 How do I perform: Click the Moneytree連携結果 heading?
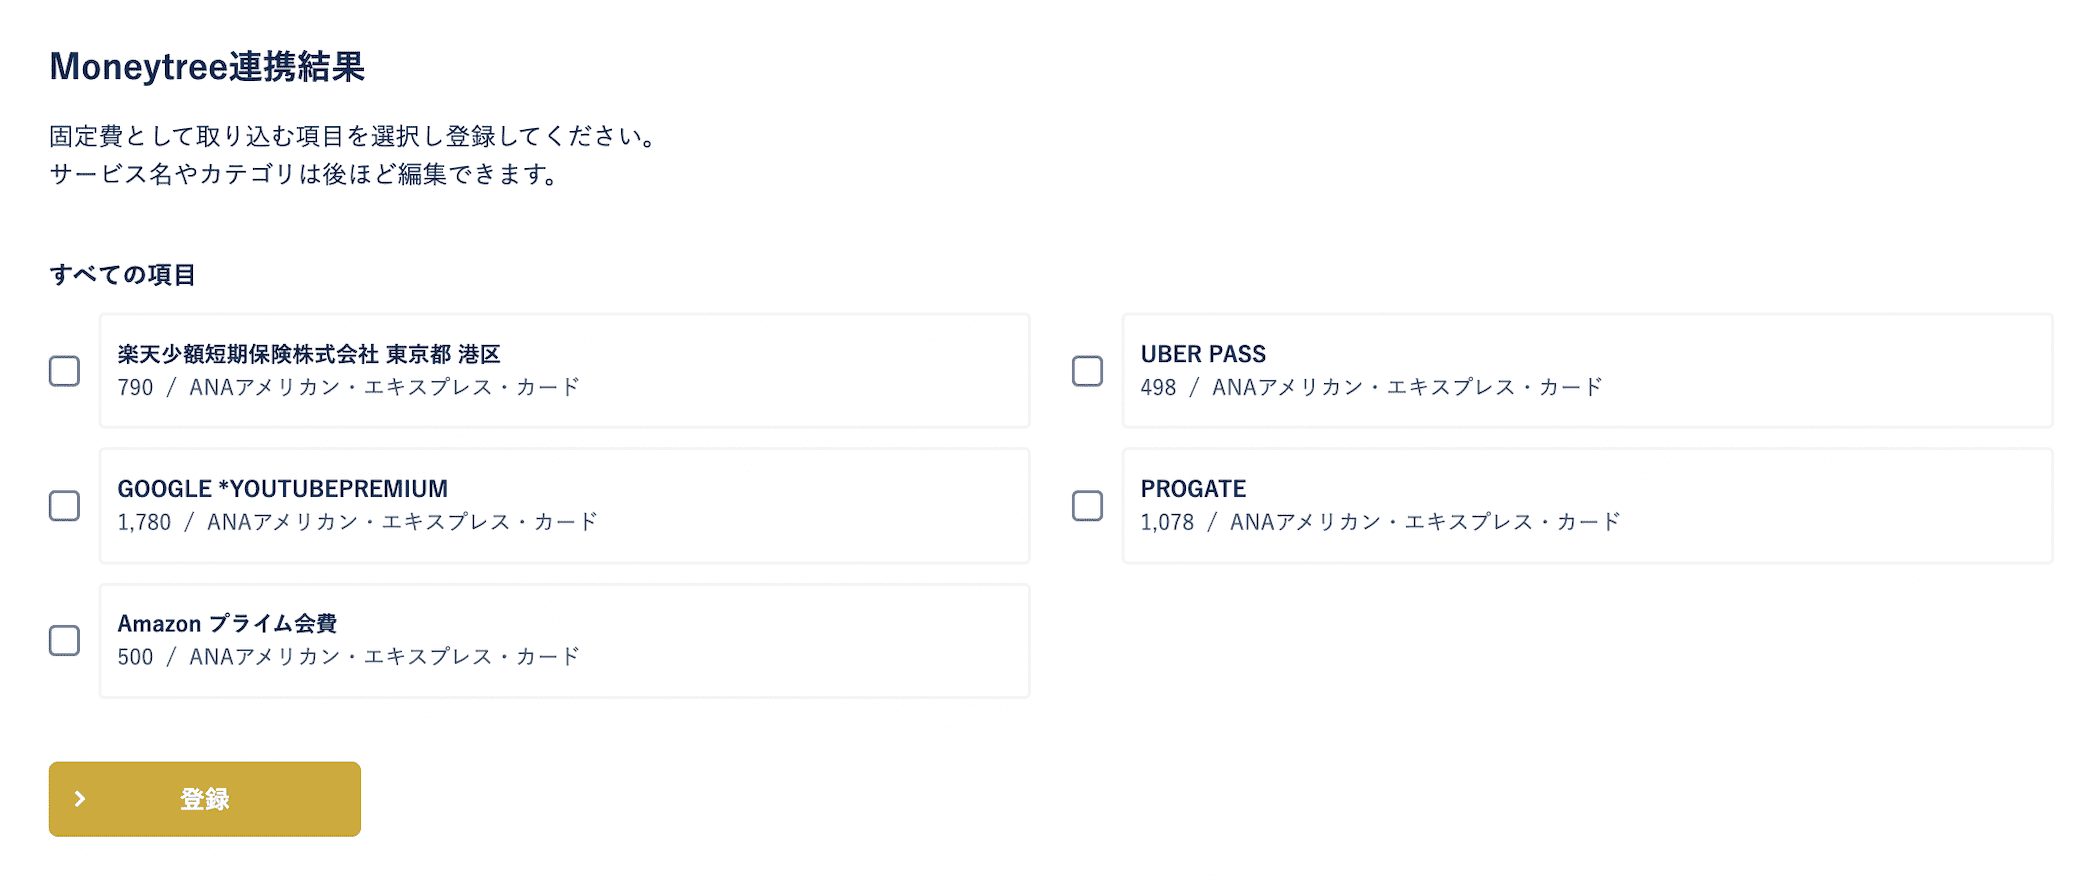tap(207, 67)
